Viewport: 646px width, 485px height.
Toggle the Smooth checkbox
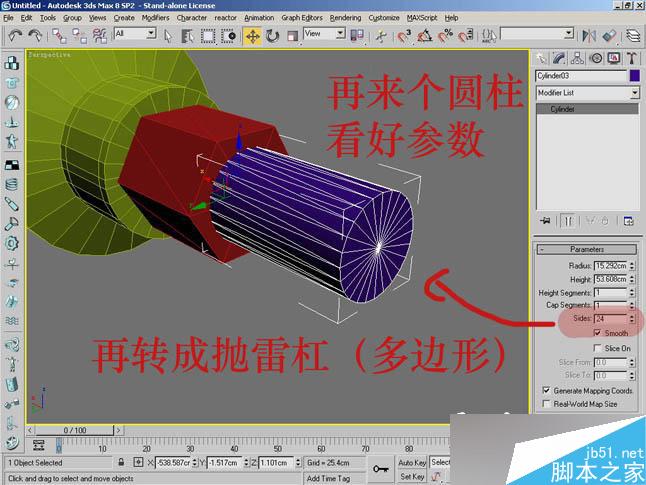[x=597, y=333]
